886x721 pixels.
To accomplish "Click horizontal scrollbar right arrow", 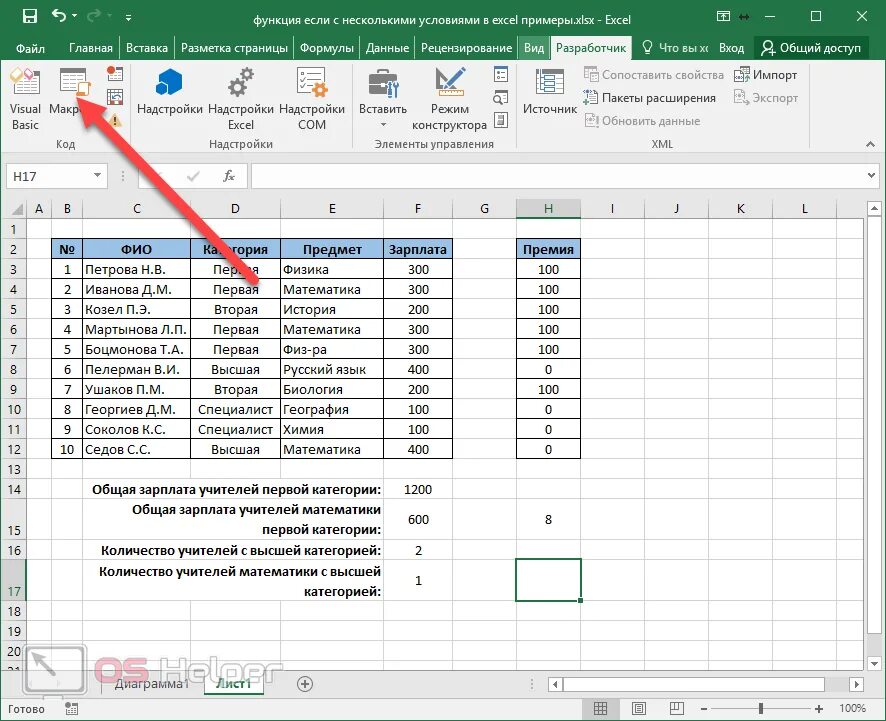I will [857, 684].
